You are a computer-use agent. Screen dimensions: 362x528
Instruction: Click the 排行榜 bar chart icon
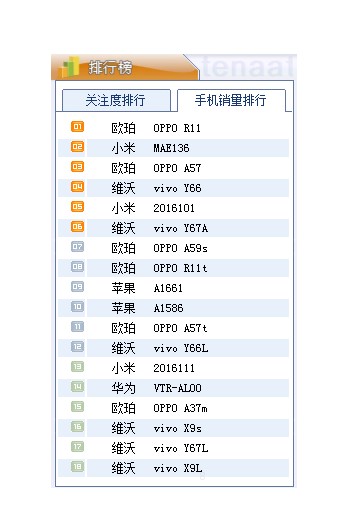(x=69, y=67)
